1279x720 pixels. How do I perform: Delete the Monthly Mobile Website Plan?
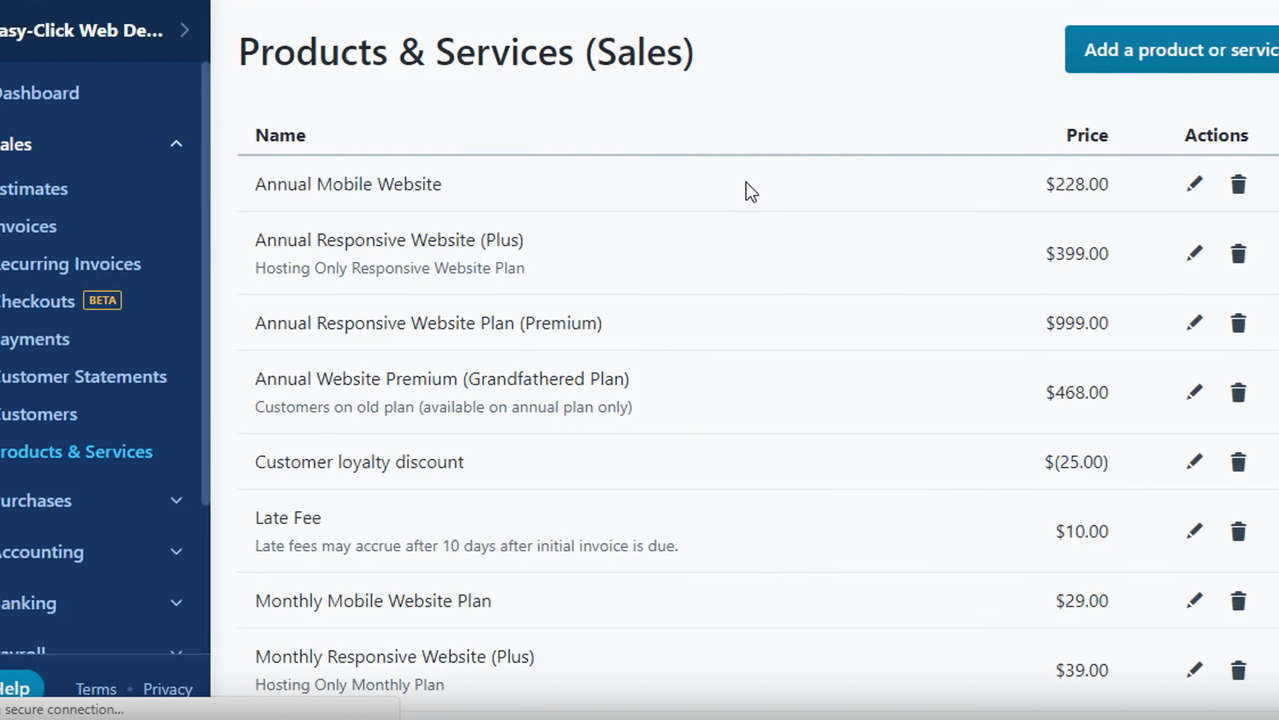click(x=1238, y=601)
